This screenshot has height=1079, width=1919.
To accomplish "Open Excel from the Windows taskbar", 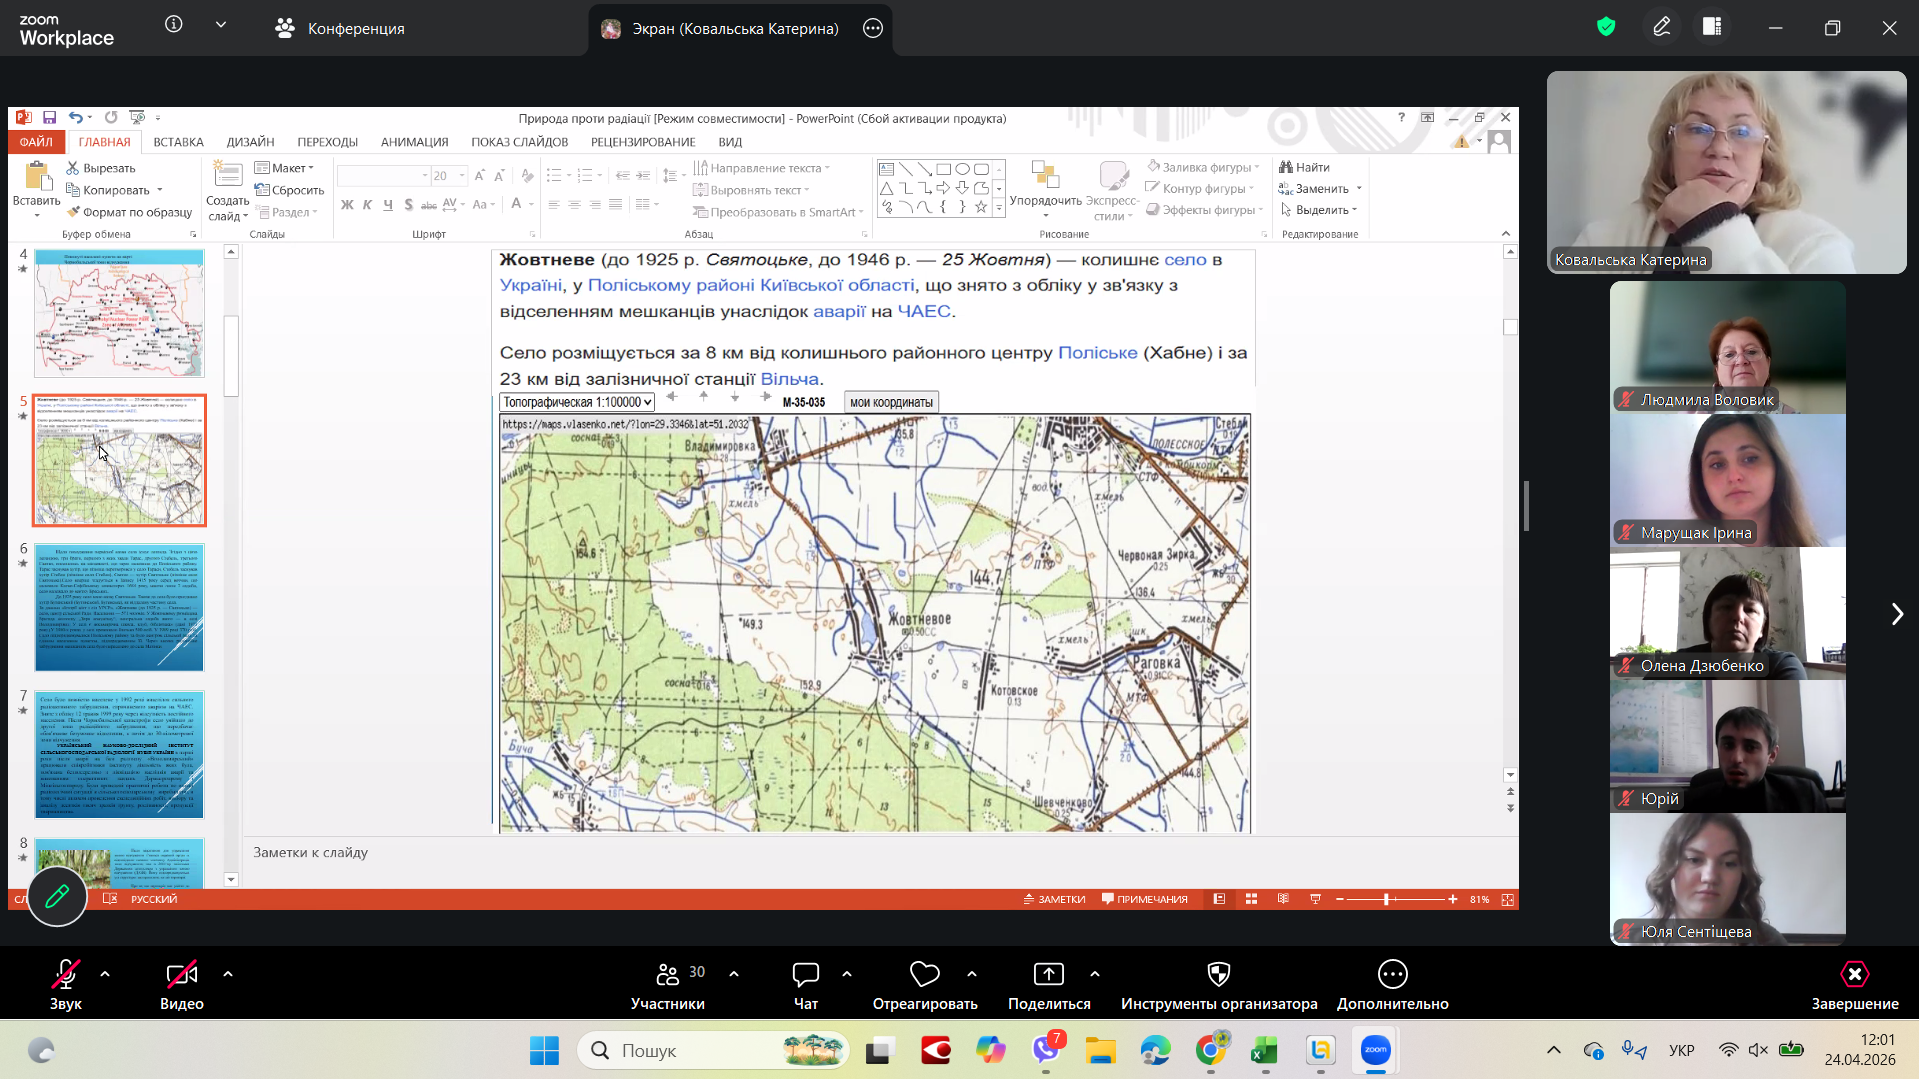I will coord(1265,1051).
